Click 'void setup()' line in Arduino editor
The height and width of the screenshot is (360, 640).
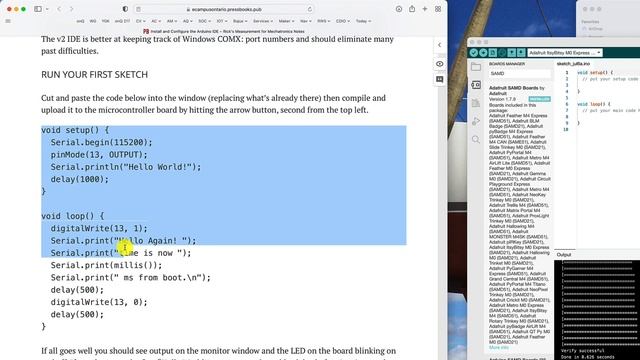pyautogui.click(x=595, y=72)
